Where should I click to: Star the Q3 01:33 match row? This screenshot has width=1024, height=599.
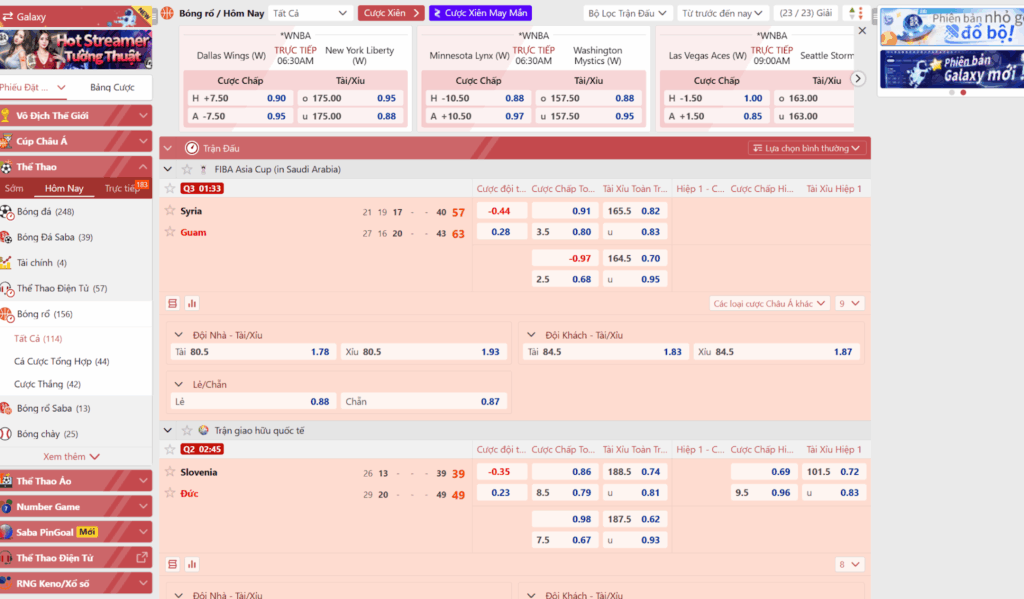170,188
